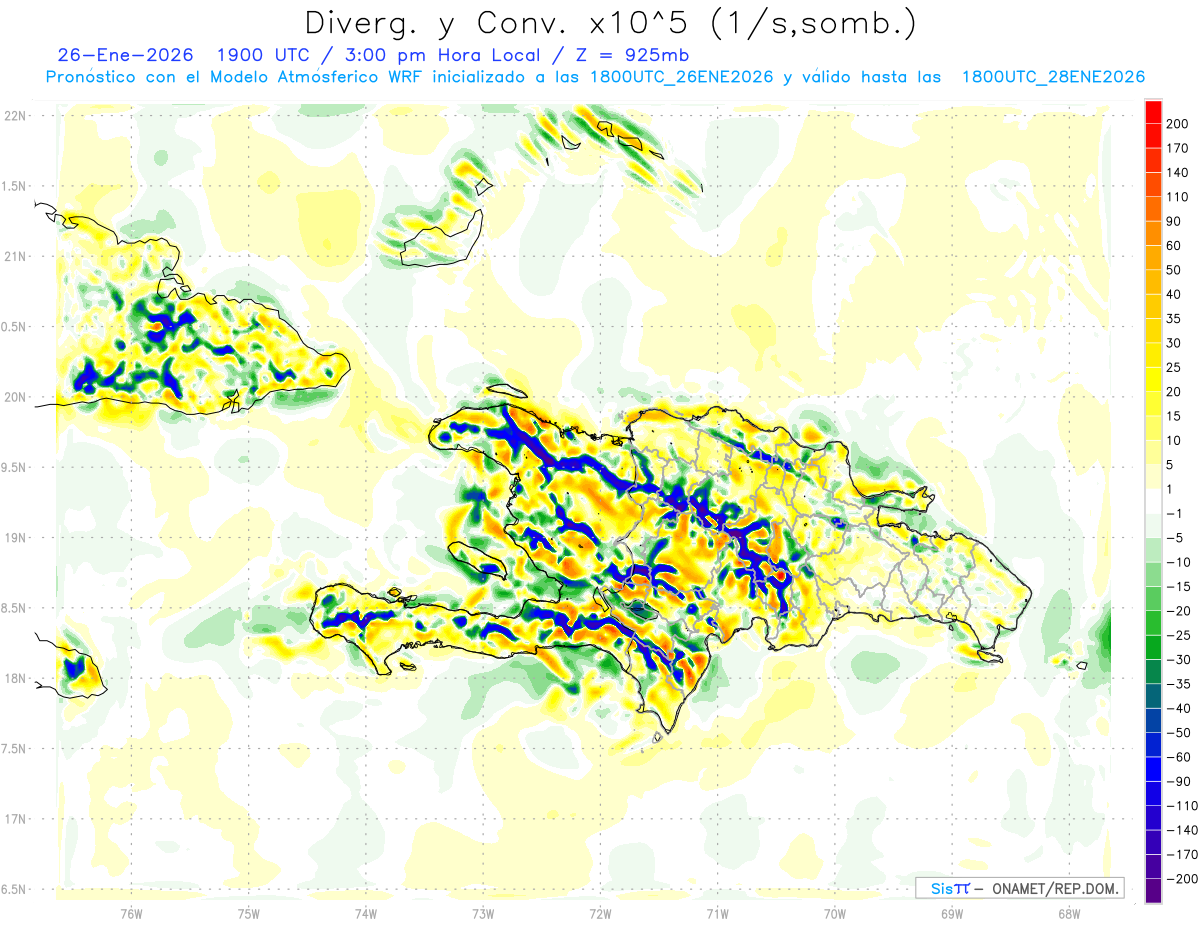Click the '69W' longitude label
This screenshot has height=927, width=1200.
[x=952, y=913]
